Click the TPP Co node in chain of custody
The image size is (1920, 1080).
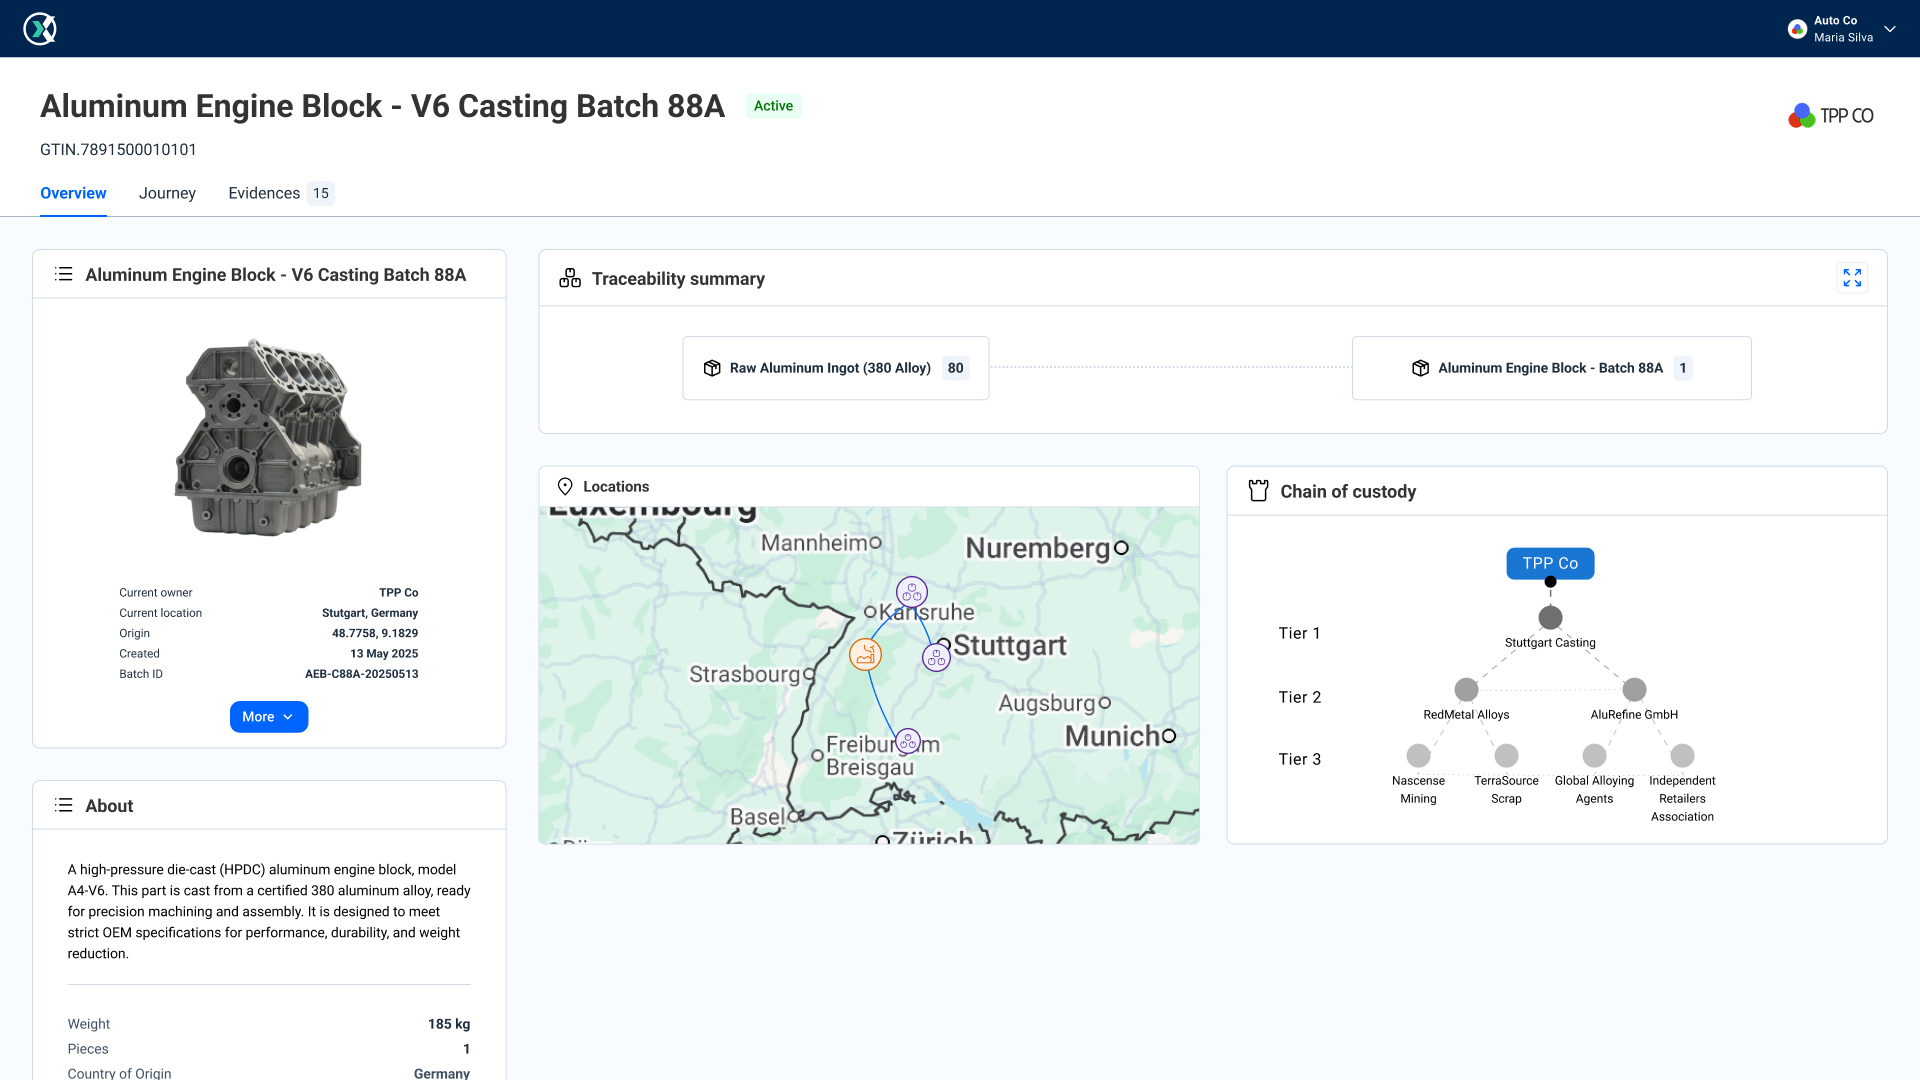tap(1550, 563)
